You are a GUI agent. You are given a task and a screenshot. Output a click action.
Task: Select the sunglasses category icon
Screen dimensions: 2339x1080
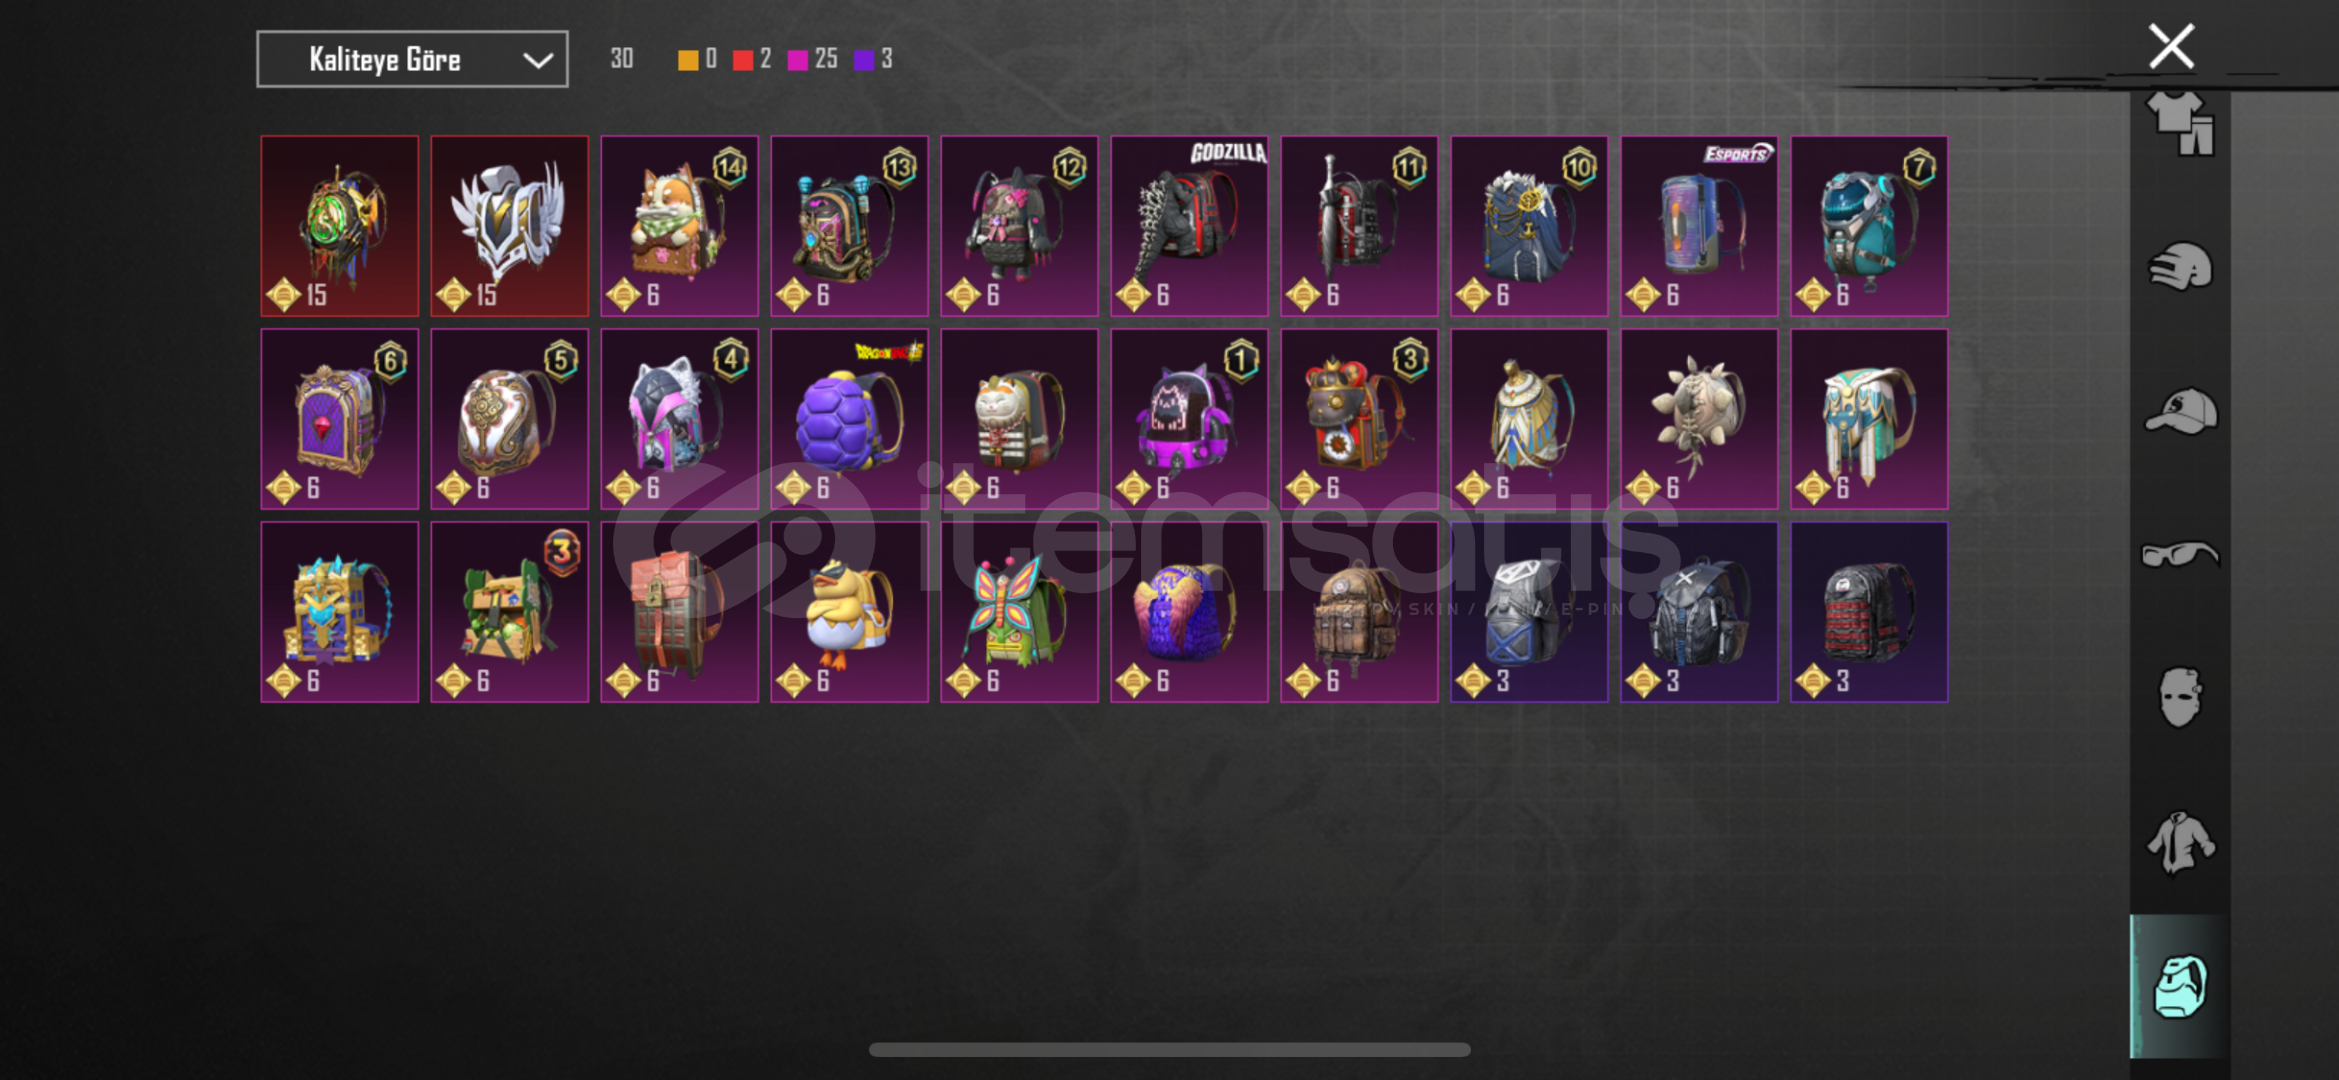2181,553
